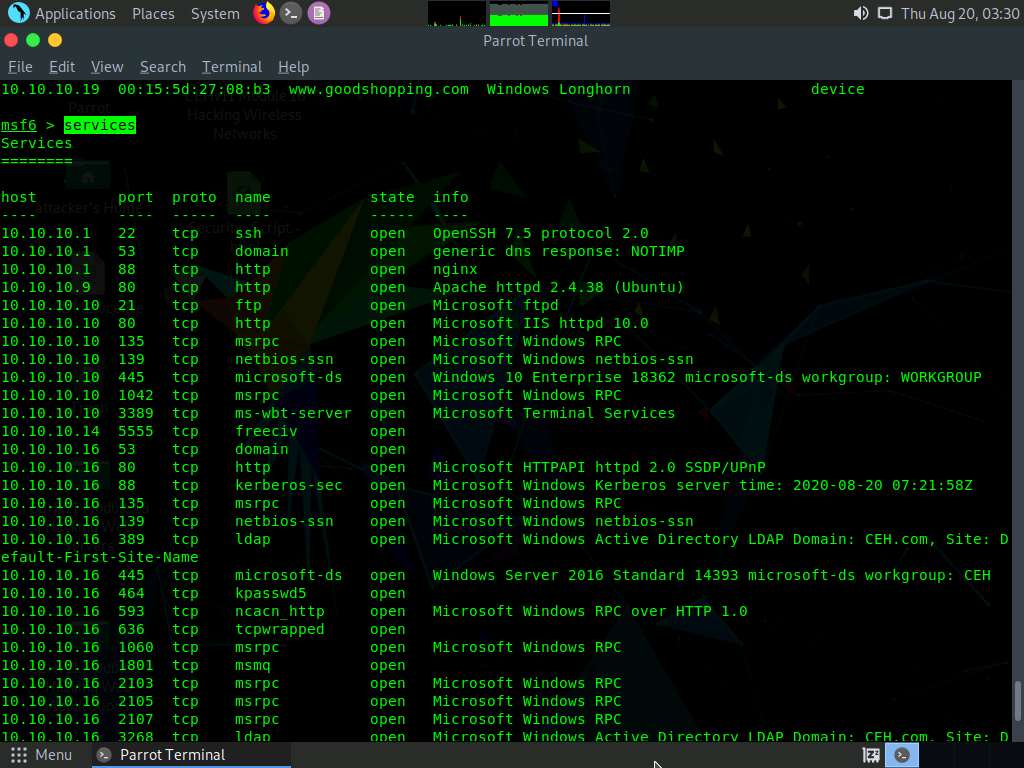Click 'Microsoft Windows RPC over HTTP 1.0' text
This screenshot has height=768, width=1024.
[590, 611]
